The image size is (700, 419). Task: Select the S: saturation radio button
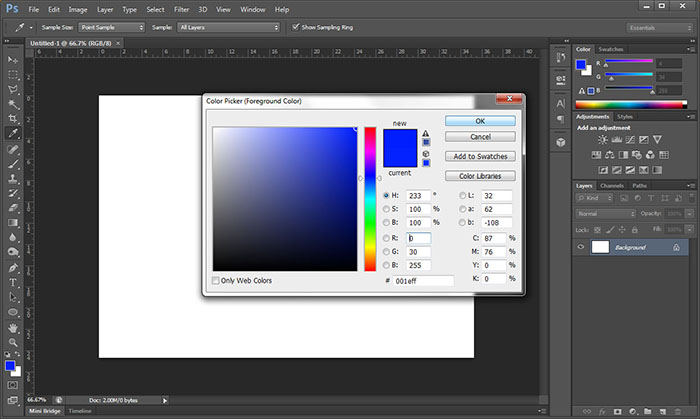(x=387, y=210)
